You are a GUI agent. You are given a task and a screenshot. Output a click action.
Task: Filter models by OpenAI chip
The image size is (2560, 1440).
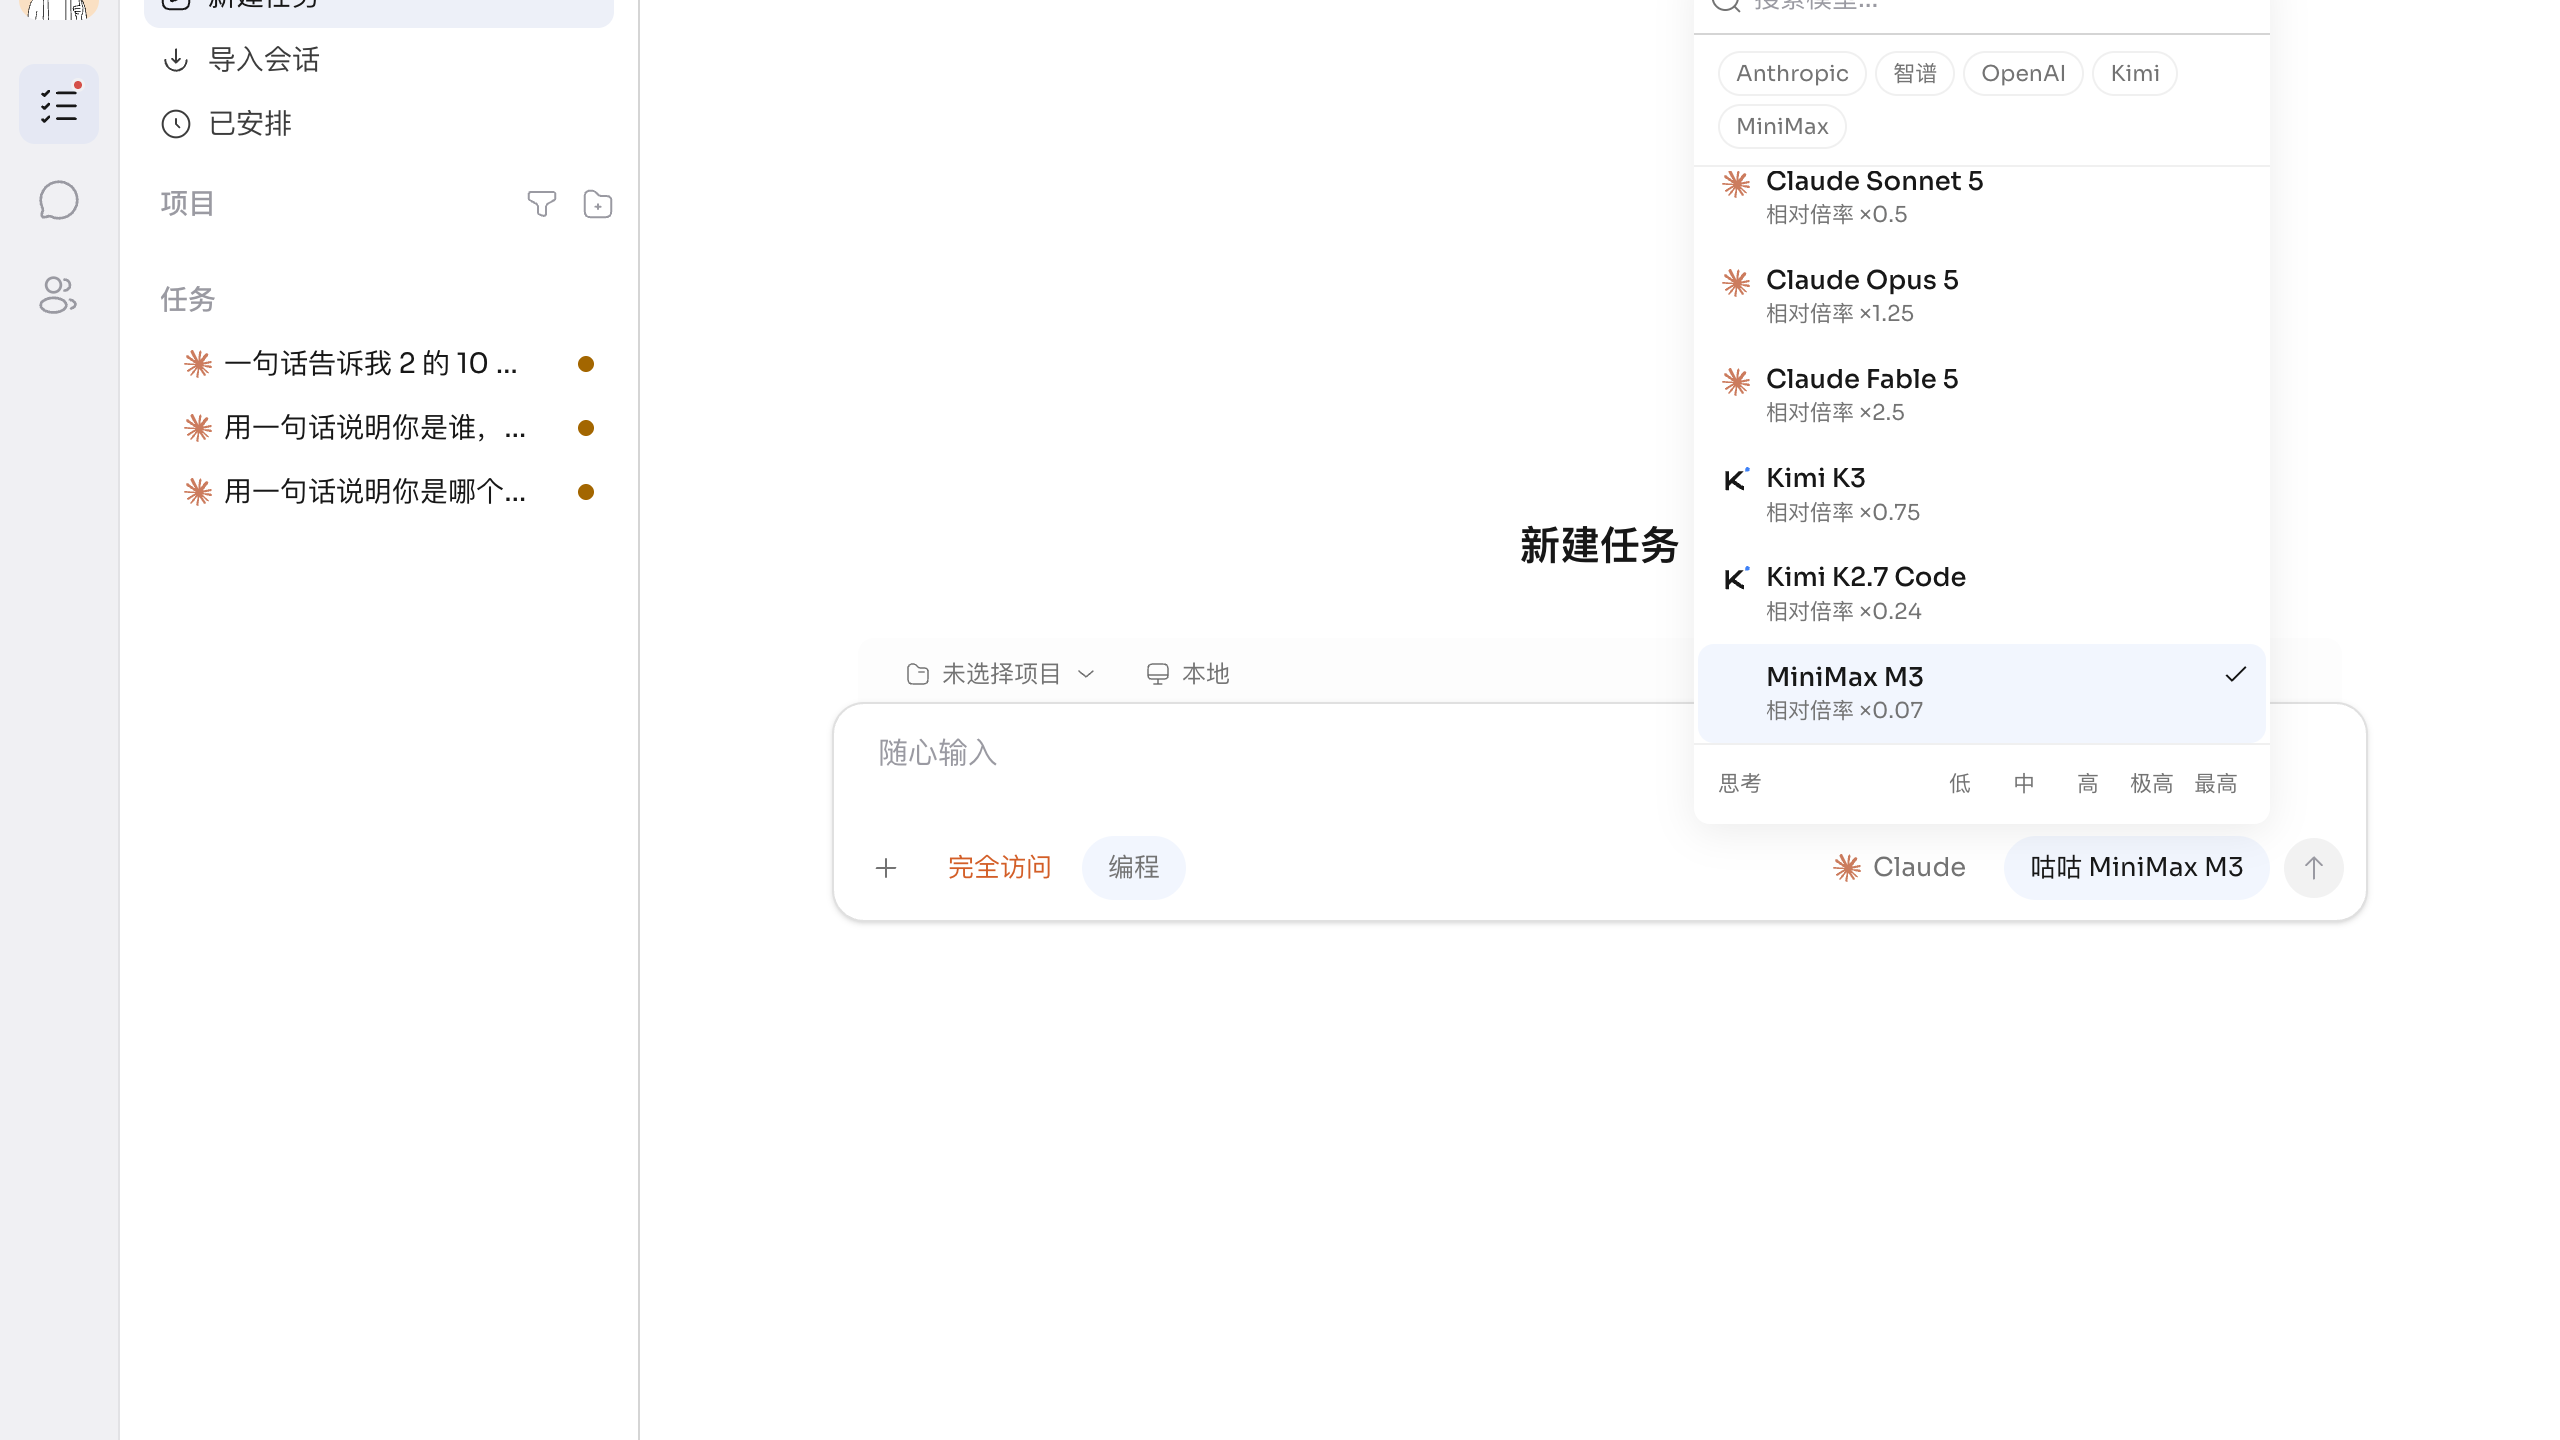(x=2023, y=74)
